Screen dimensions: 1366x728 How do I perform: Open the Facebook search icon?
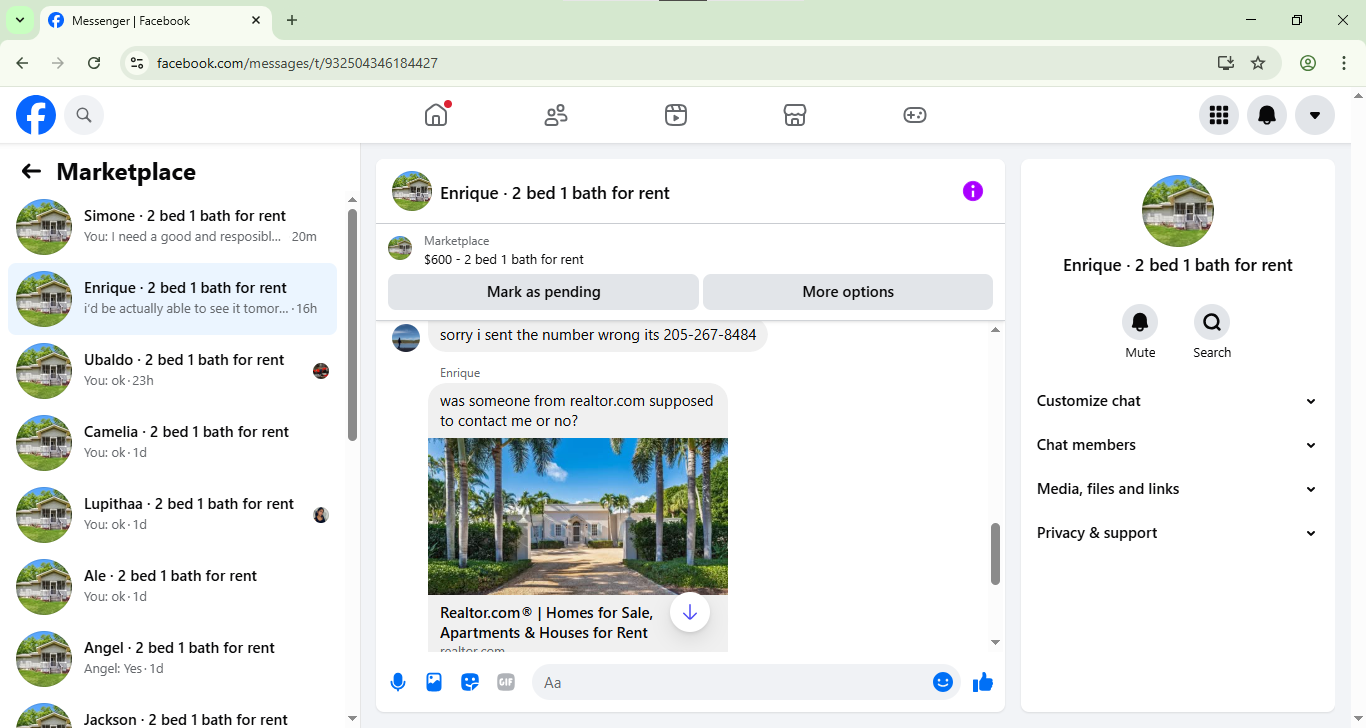[84, 115]
